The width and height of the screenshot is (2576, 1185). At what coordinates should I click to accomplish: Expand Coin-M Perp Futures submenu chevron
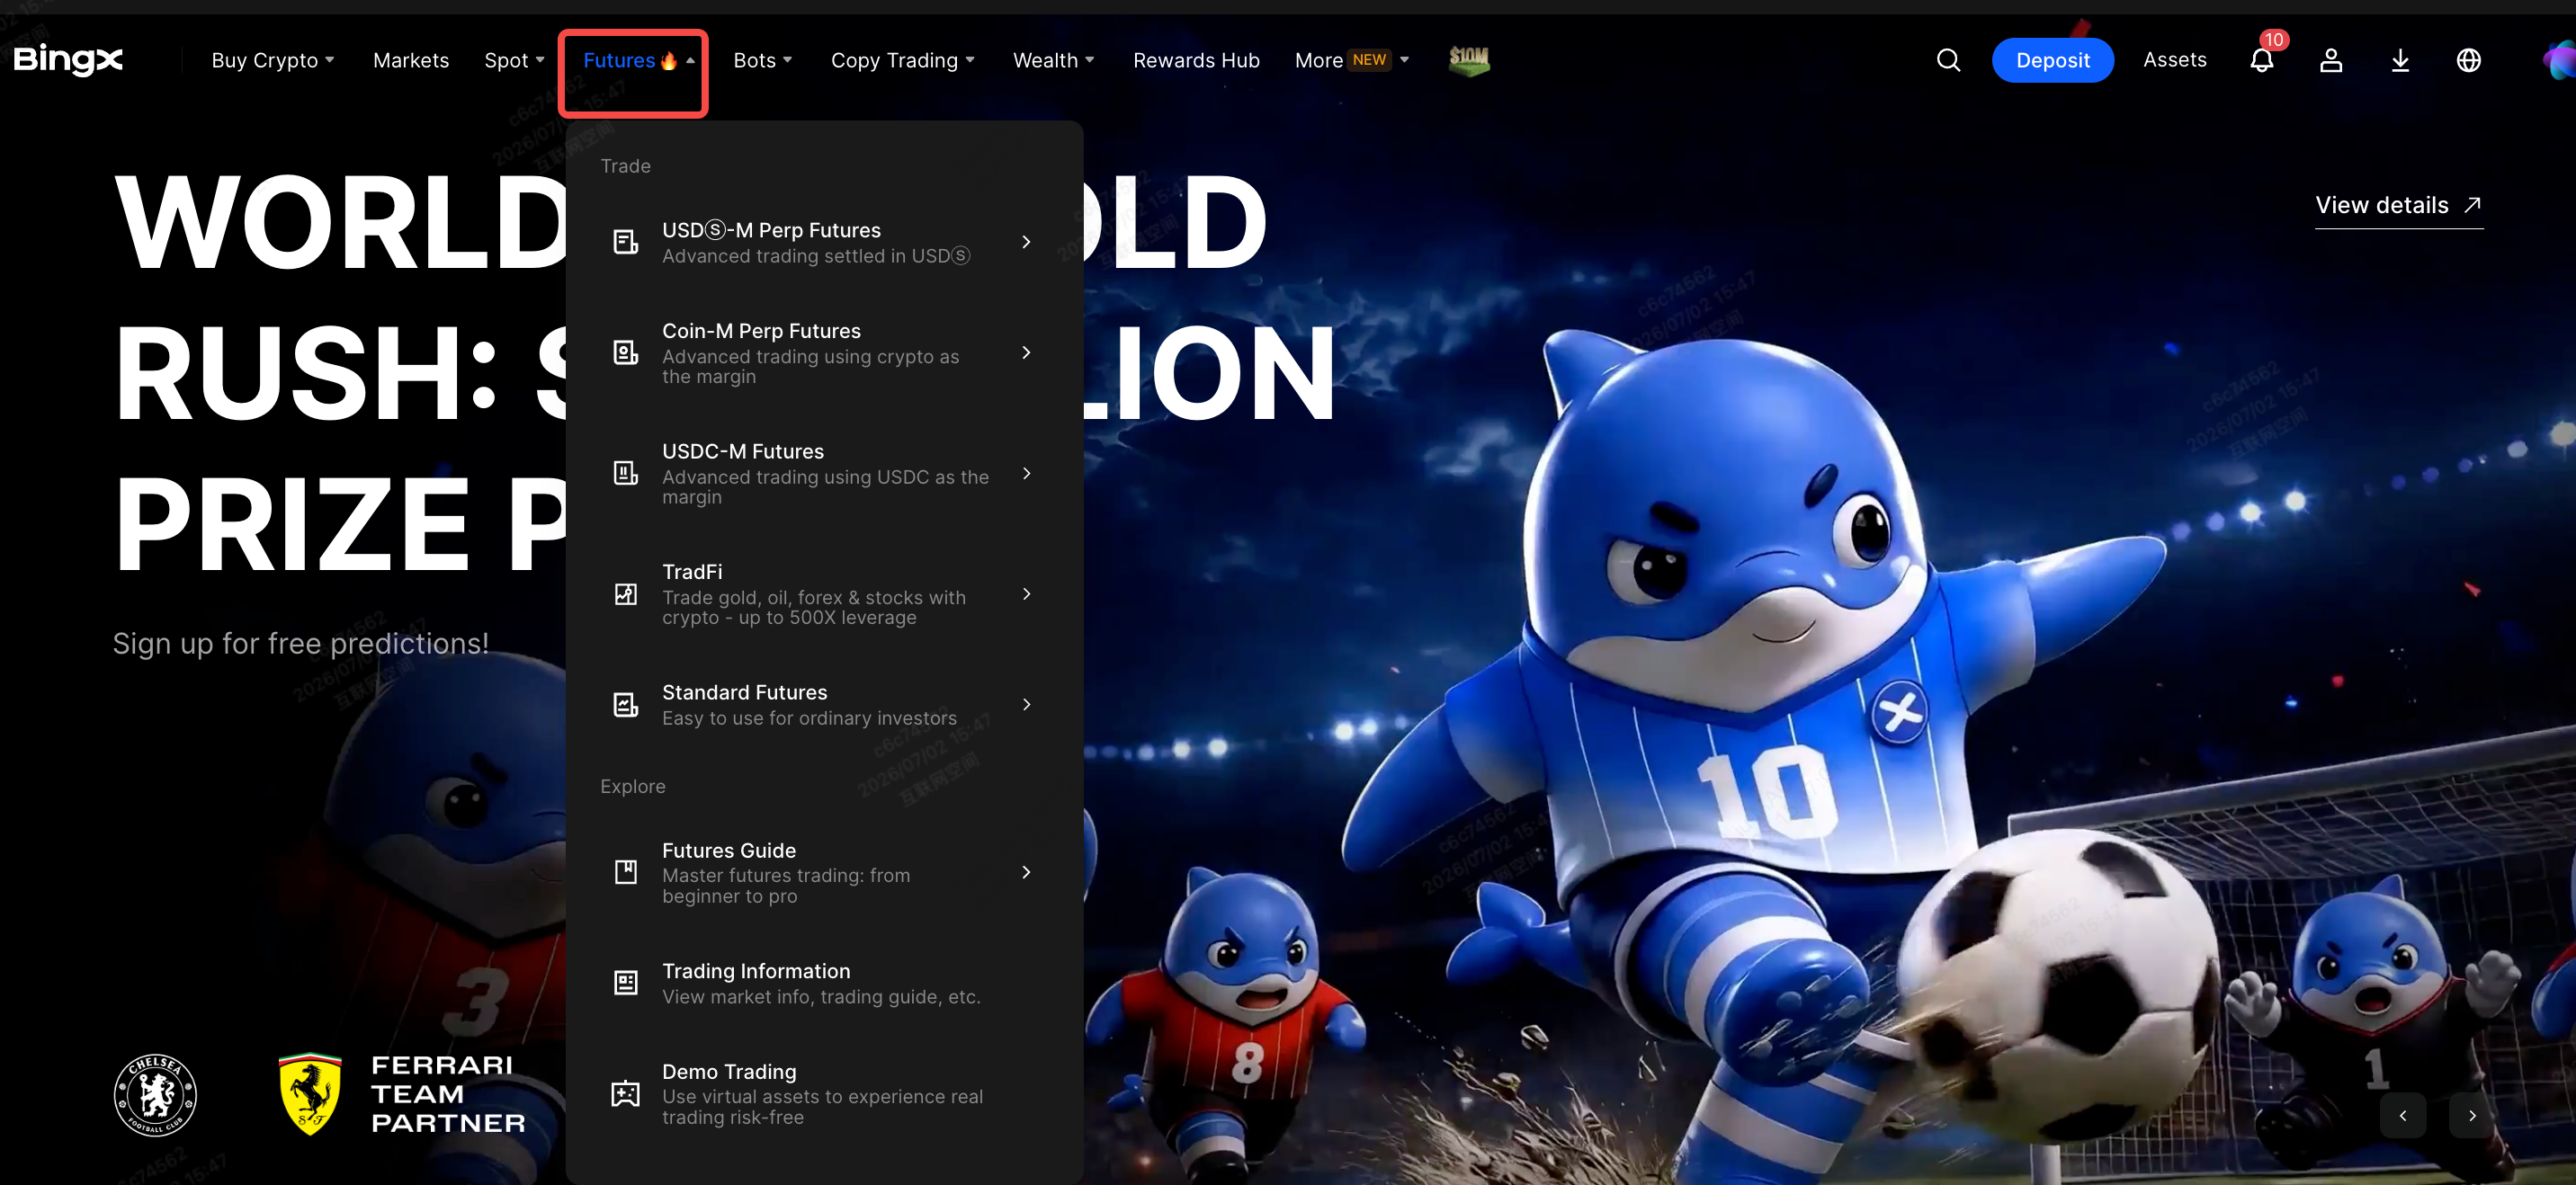tap(1026, 352)
